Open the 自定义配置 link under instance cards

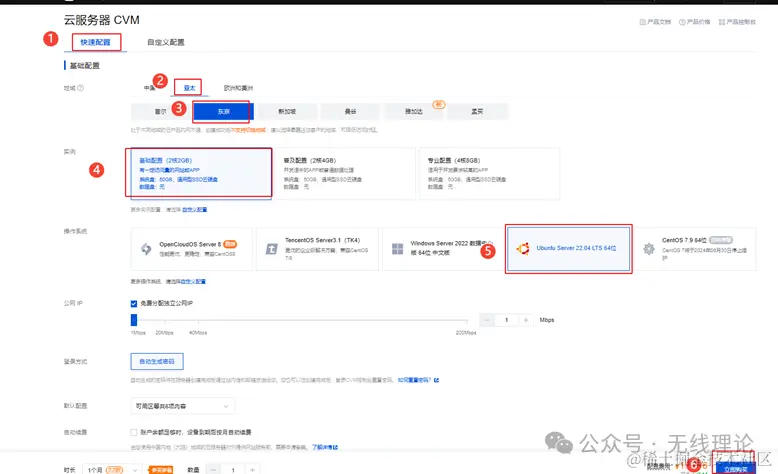coord(194,209)
